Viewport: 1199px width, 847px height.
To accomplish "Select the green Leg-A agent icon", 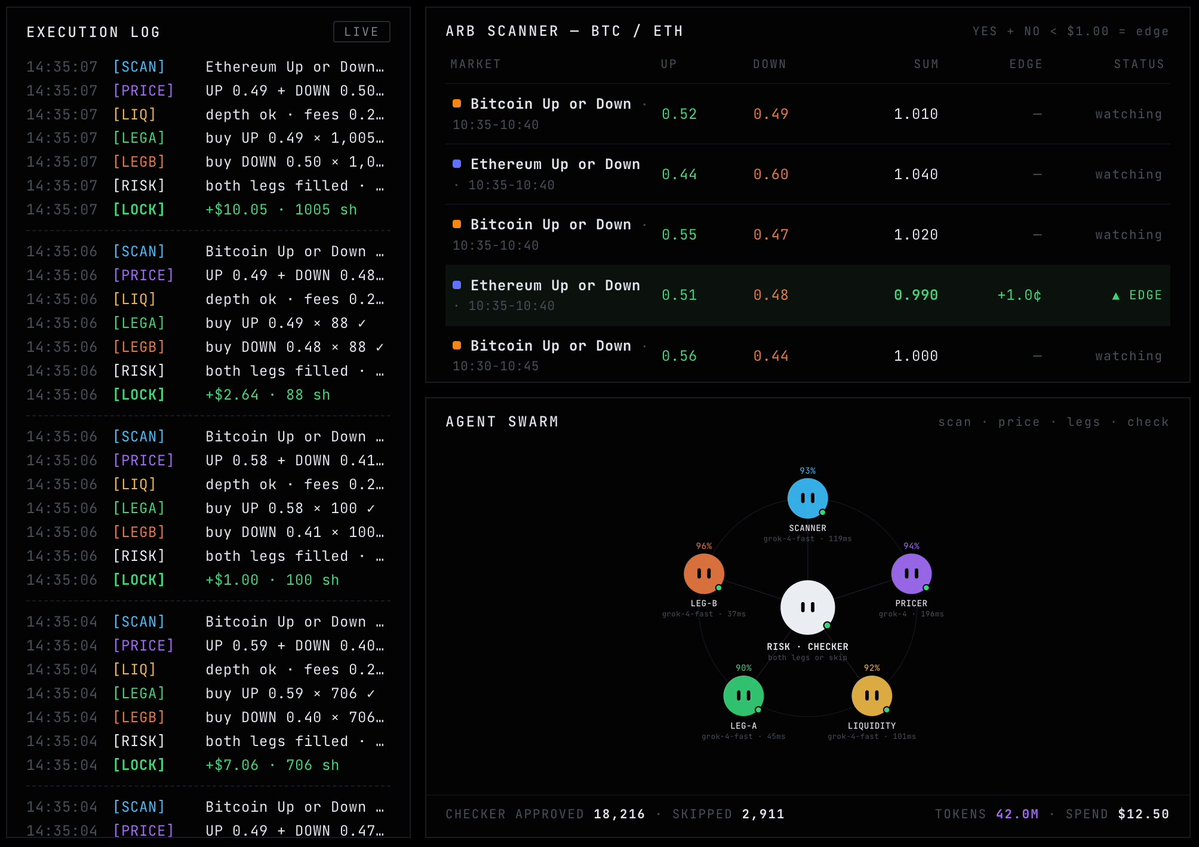I will [x=743, y=696].
